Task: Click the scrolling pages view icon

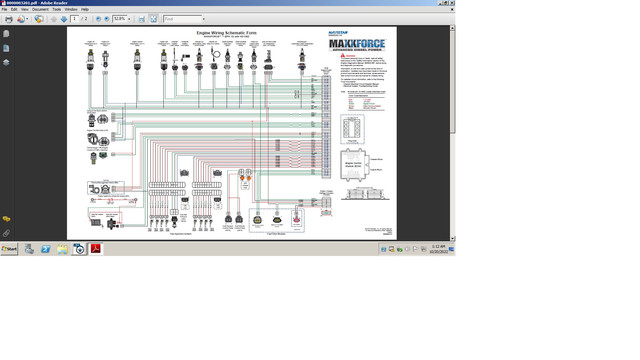Action: [x=142, y=19]
